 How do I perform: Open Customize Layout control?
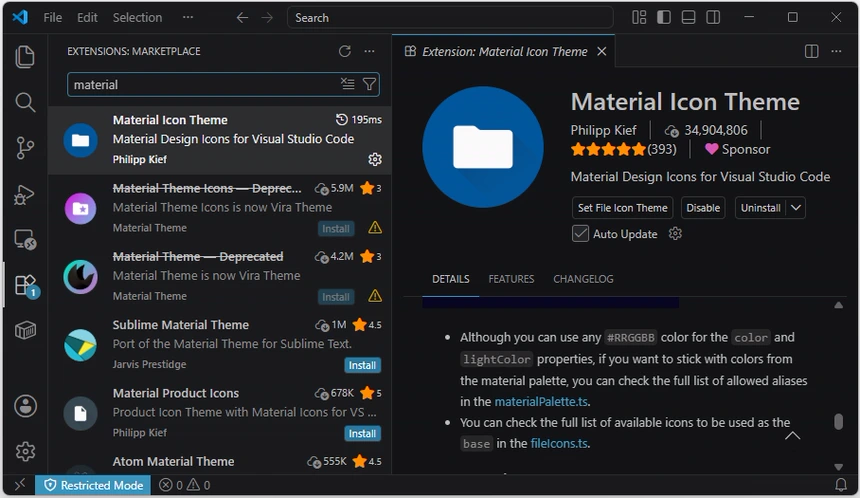point(639,17)
